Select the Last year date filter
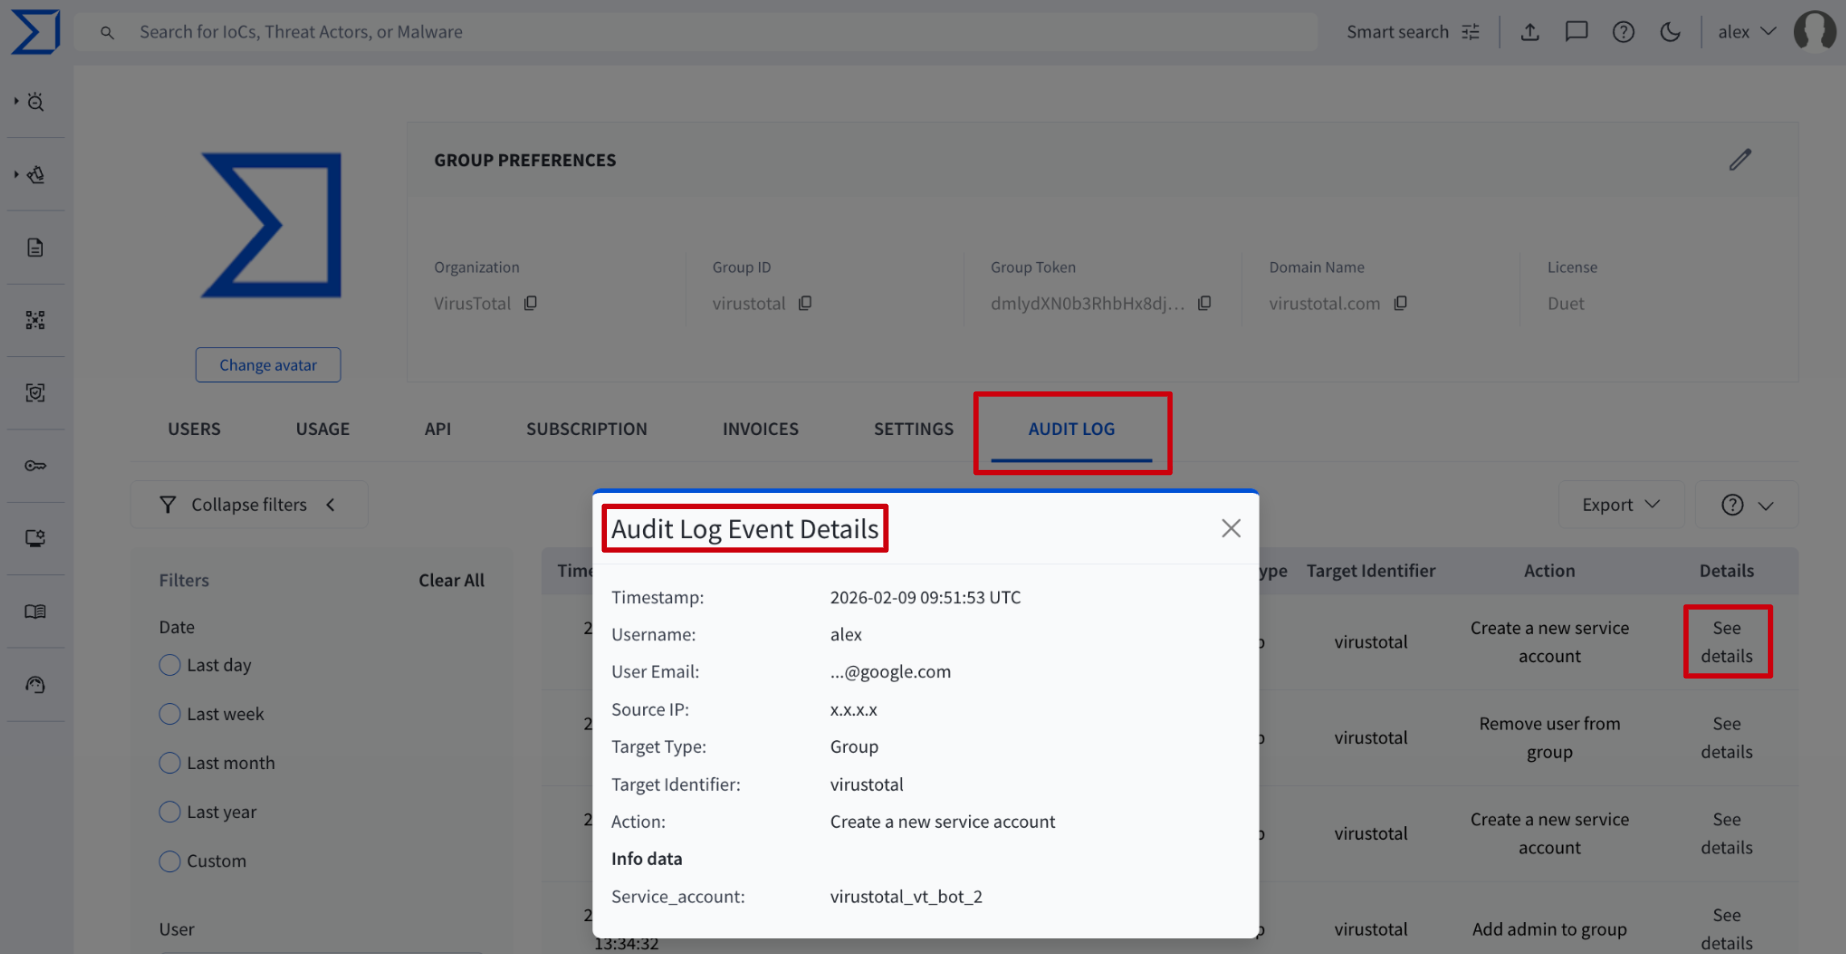Image resolution: width=1846 pixels, height=954 pixels. click(170, 812)
